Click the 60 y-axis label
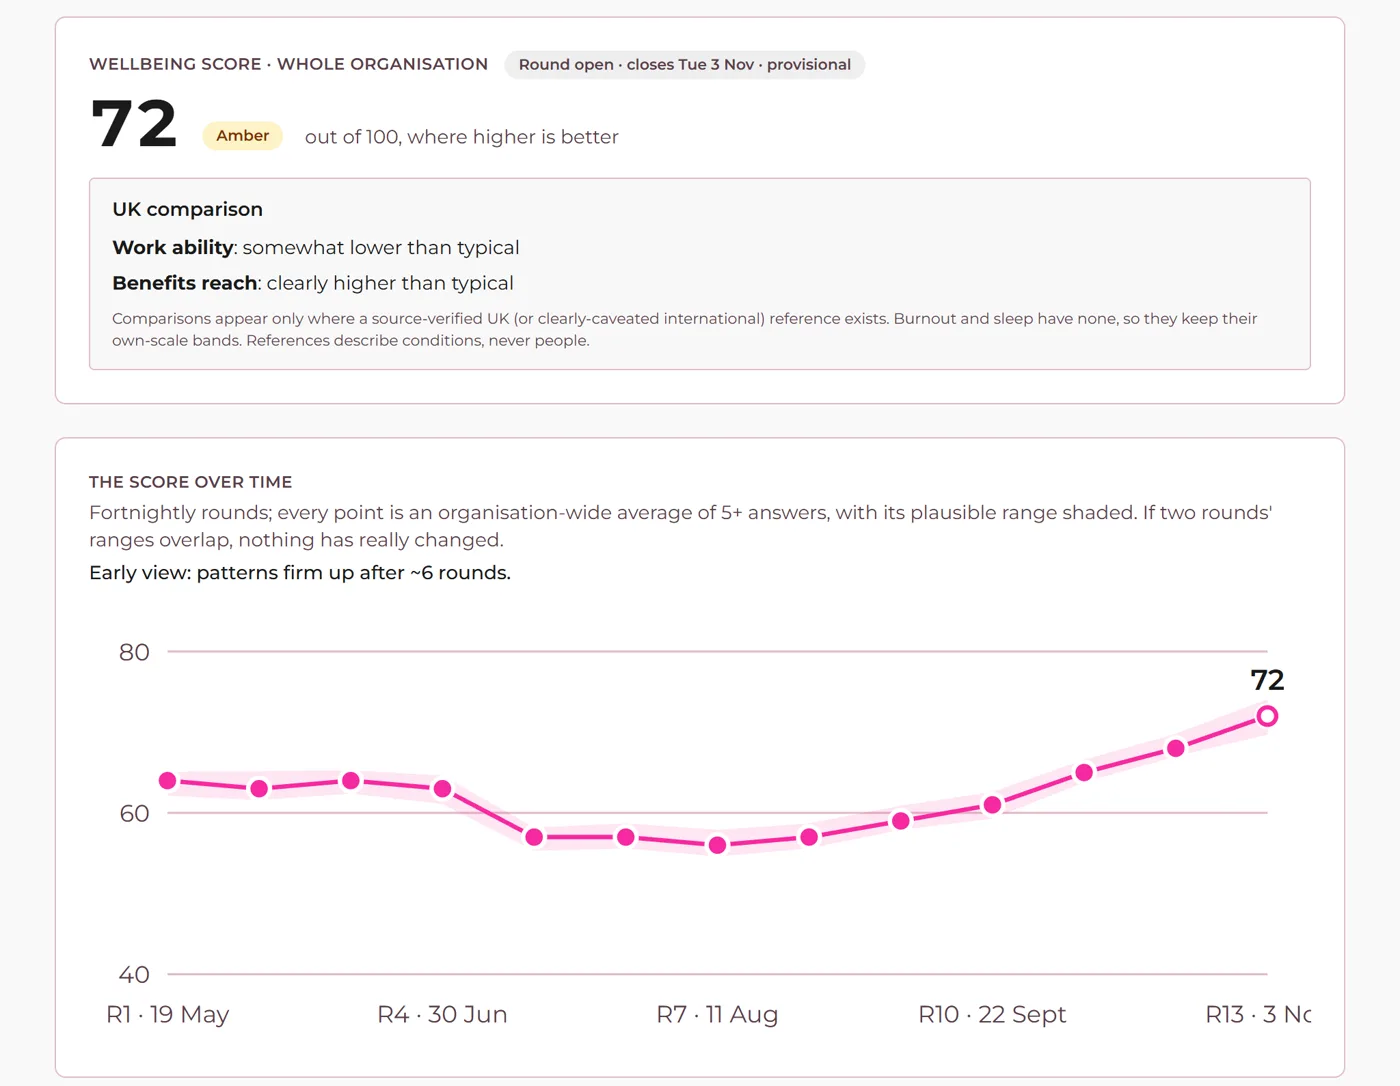The image size is (1400, 1086). [134, 813]
